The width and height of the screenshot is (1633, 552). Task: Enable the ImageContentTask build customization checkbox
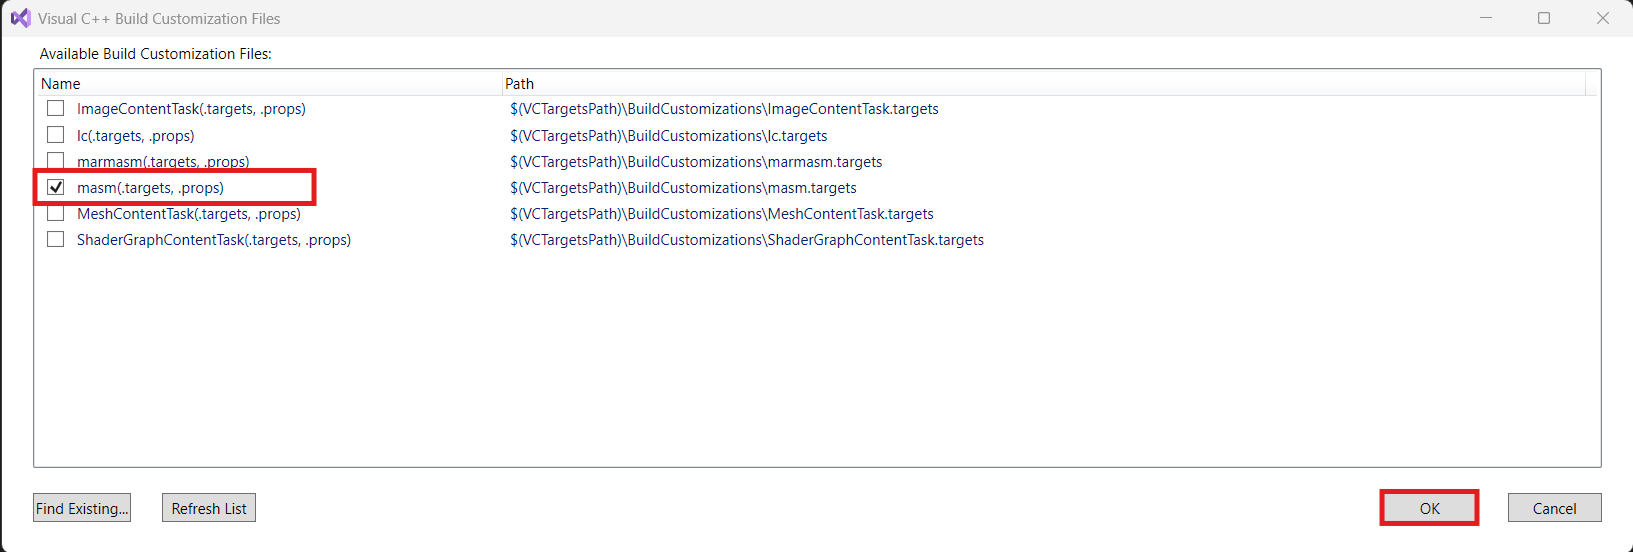56,108
